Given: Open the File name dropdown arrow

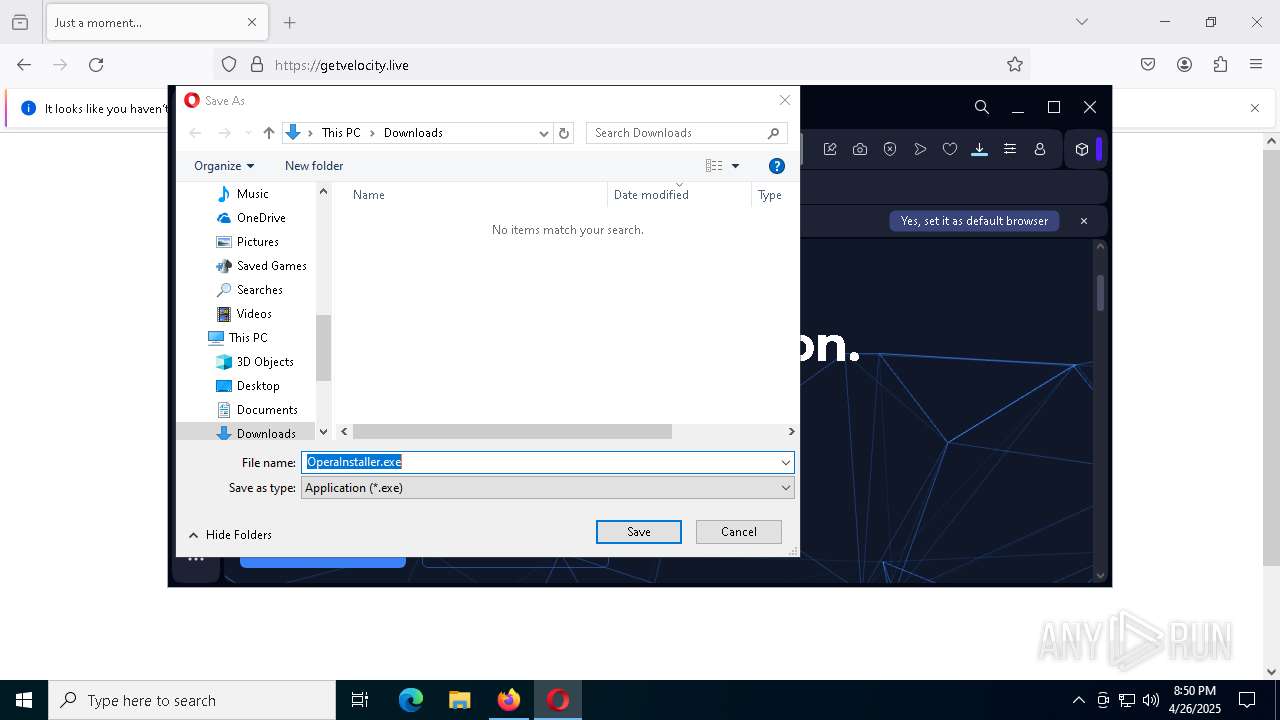Looking at the screenshot, I should (x=786, y=462).
